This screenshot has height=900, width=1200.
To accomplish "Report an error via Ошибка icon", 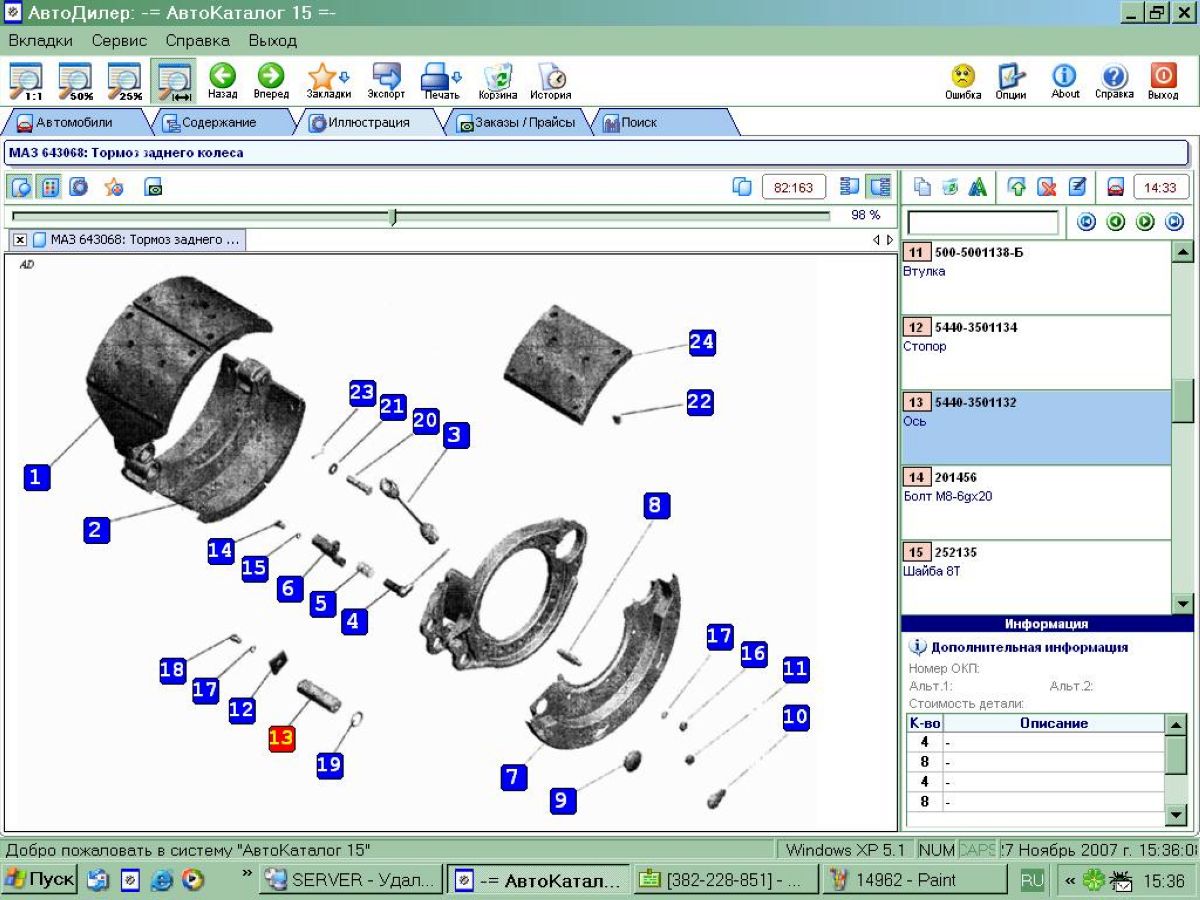I will (x=963, y=81).
